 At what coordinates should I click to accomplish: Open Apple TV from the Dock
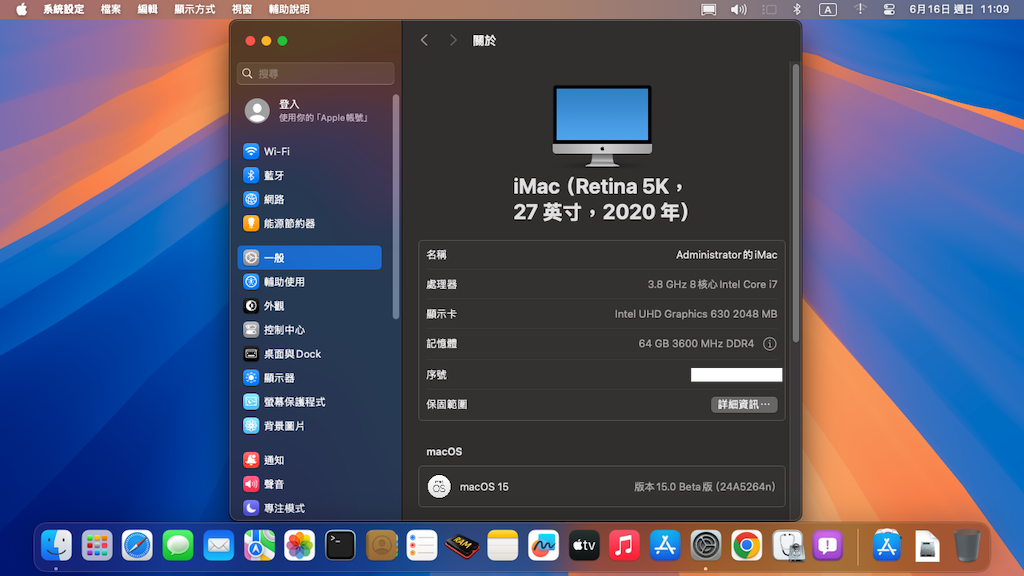tap(584, 545)
